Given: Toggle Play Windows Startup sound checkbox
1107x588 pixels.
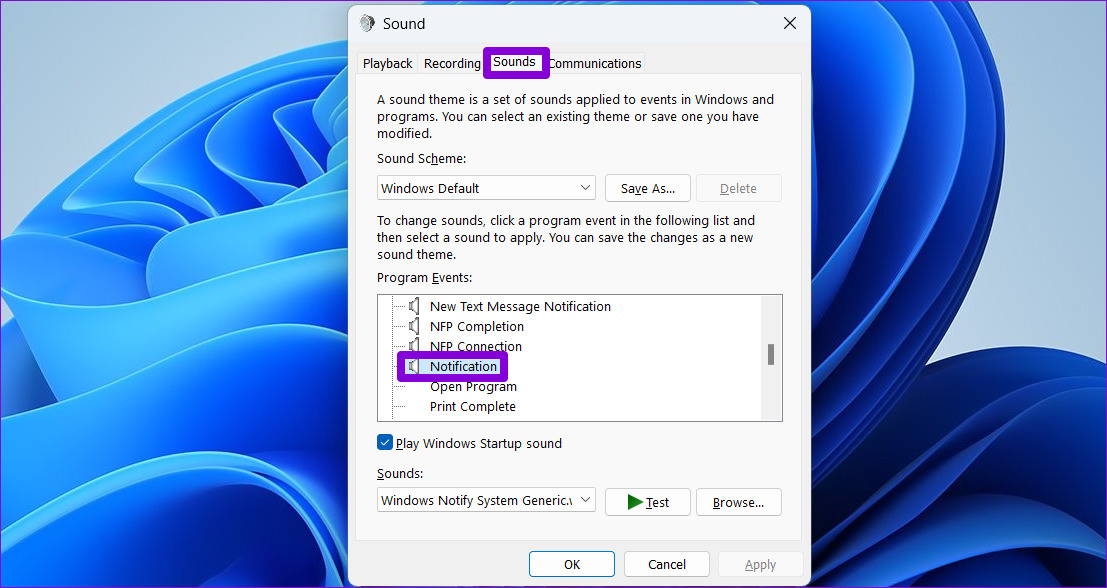Looking at the screenshot, I should coord(385,443).
